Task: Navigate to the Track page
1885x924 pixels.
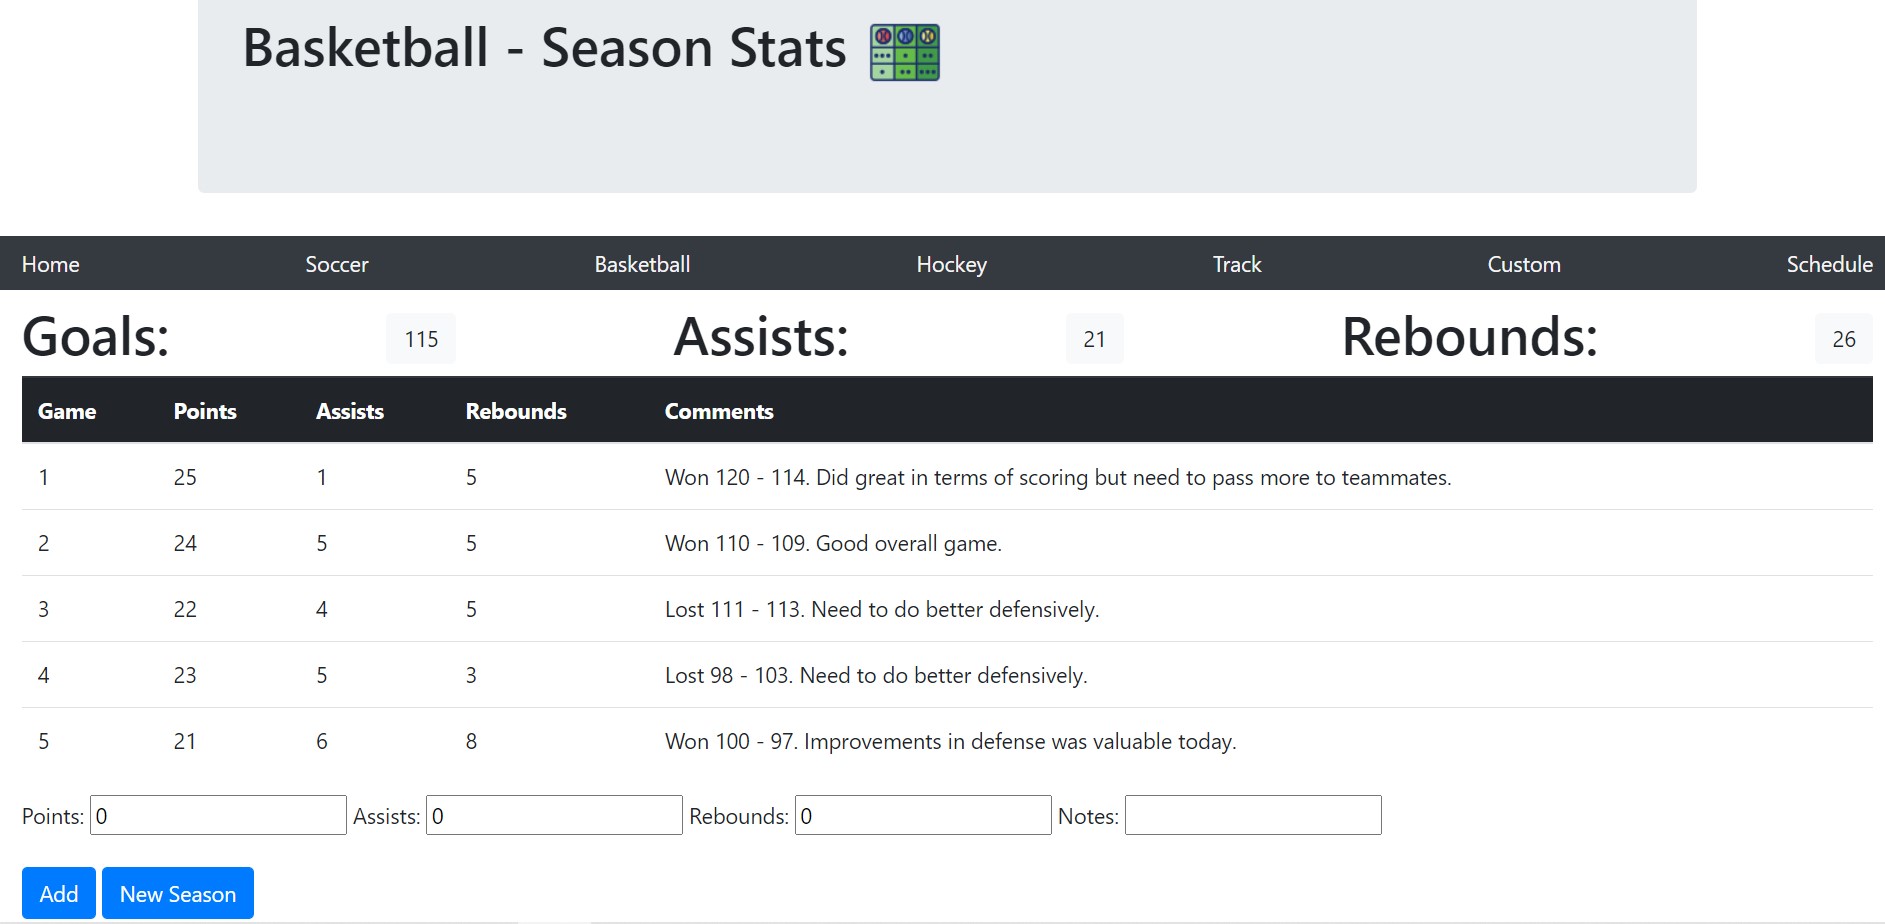Action: tap(1236, 264)
